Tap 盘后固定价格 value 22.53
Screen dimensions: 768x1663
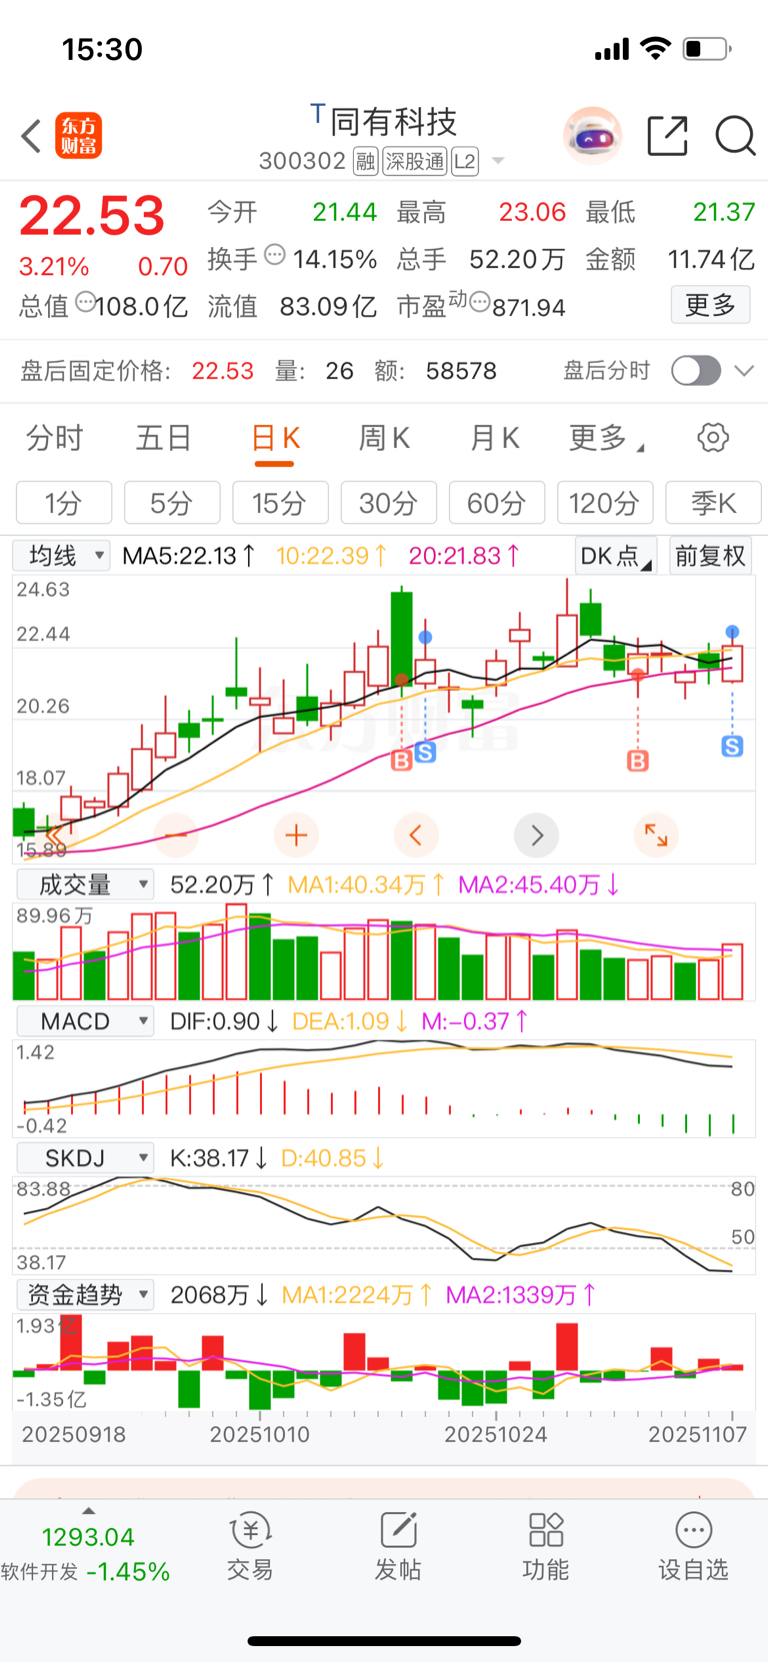click(223, 371)
